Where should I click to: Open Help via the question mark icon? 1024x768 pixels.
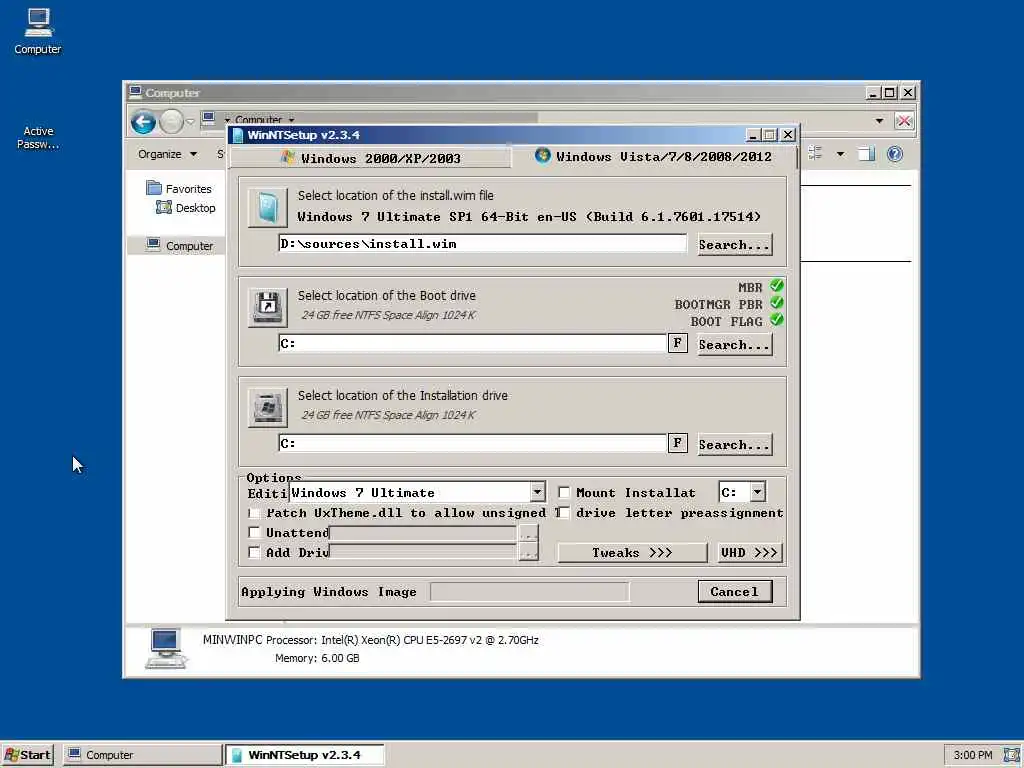click(x=895, y=154)
